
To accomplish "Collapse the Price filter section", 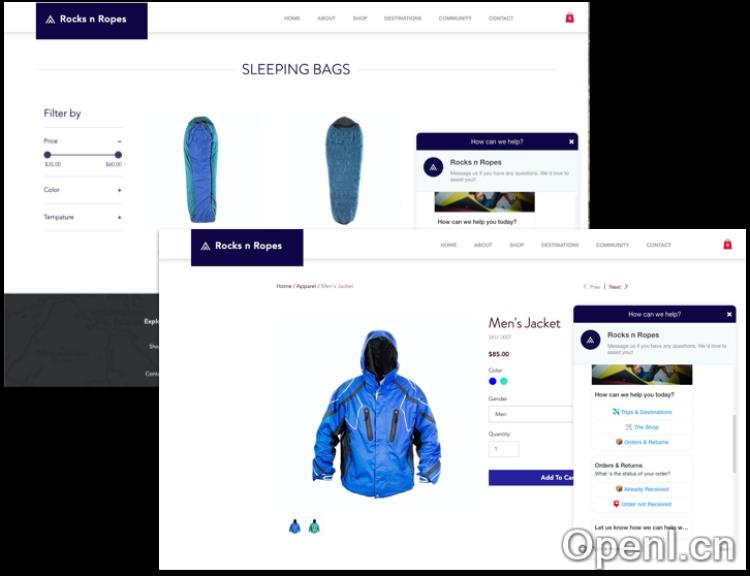I will [x=119, y=141].
